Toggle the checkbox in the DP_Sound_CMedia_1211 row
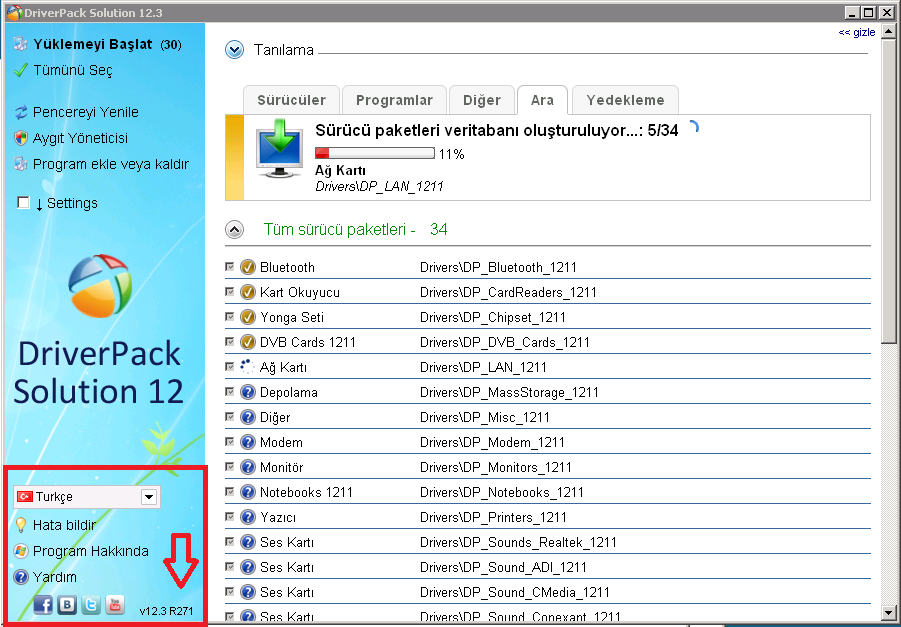Image resolution: width=901 pixels, height=627 pixels. pyautogui.click(x=230, y=592)
